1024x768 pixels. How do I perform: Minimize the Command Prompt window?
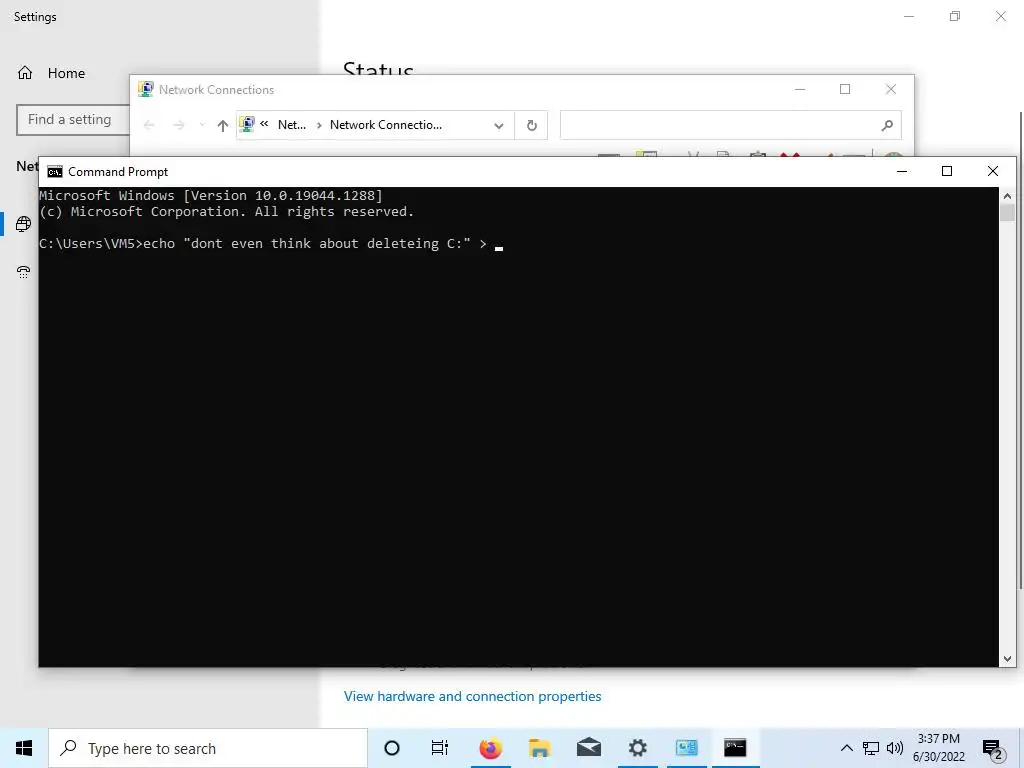coord(902,171)
